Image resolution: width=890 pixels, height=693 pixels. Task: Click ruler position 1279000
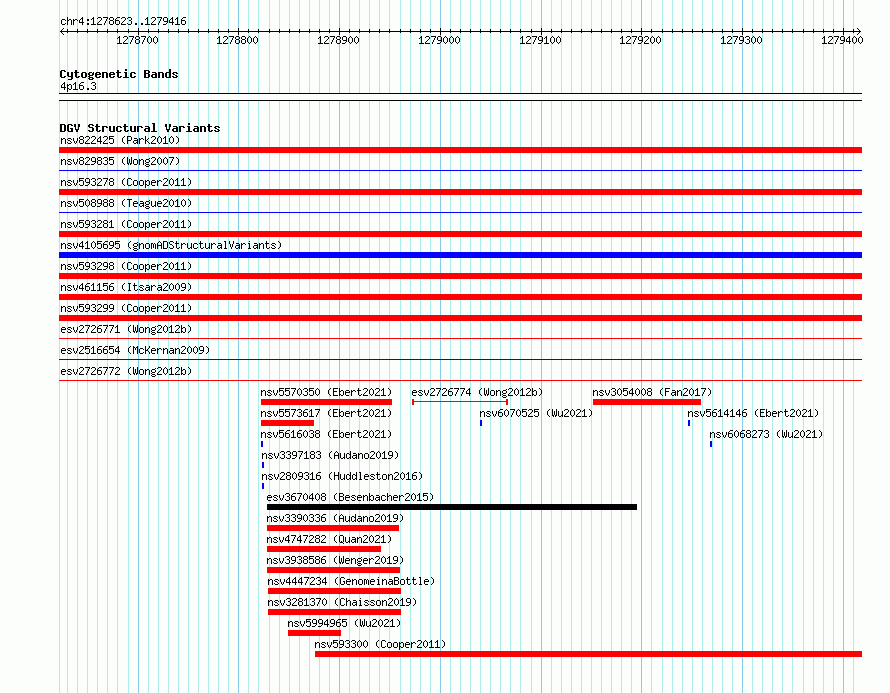pyautogui.click(x=439, y=40)
